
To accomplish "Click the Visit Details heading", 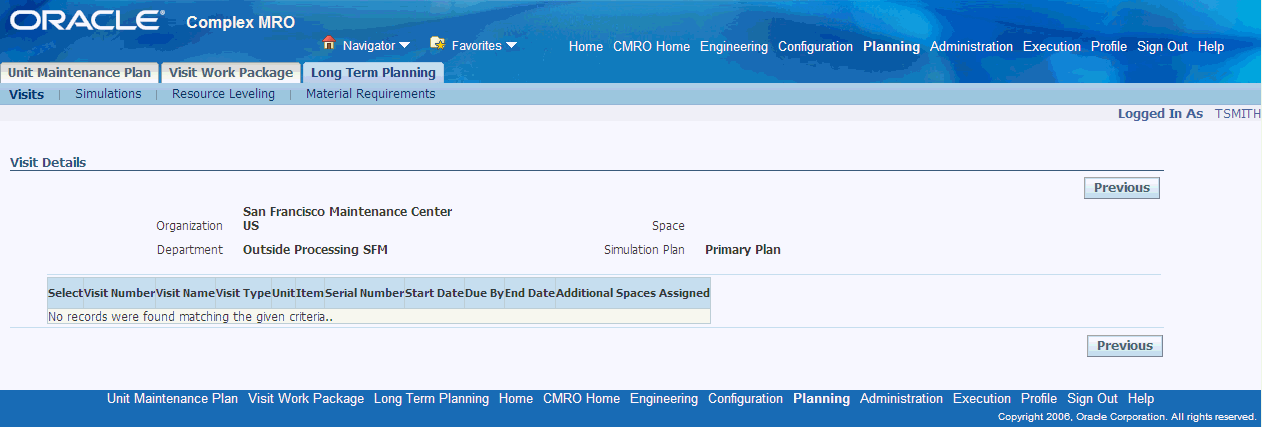I will 48,162.
